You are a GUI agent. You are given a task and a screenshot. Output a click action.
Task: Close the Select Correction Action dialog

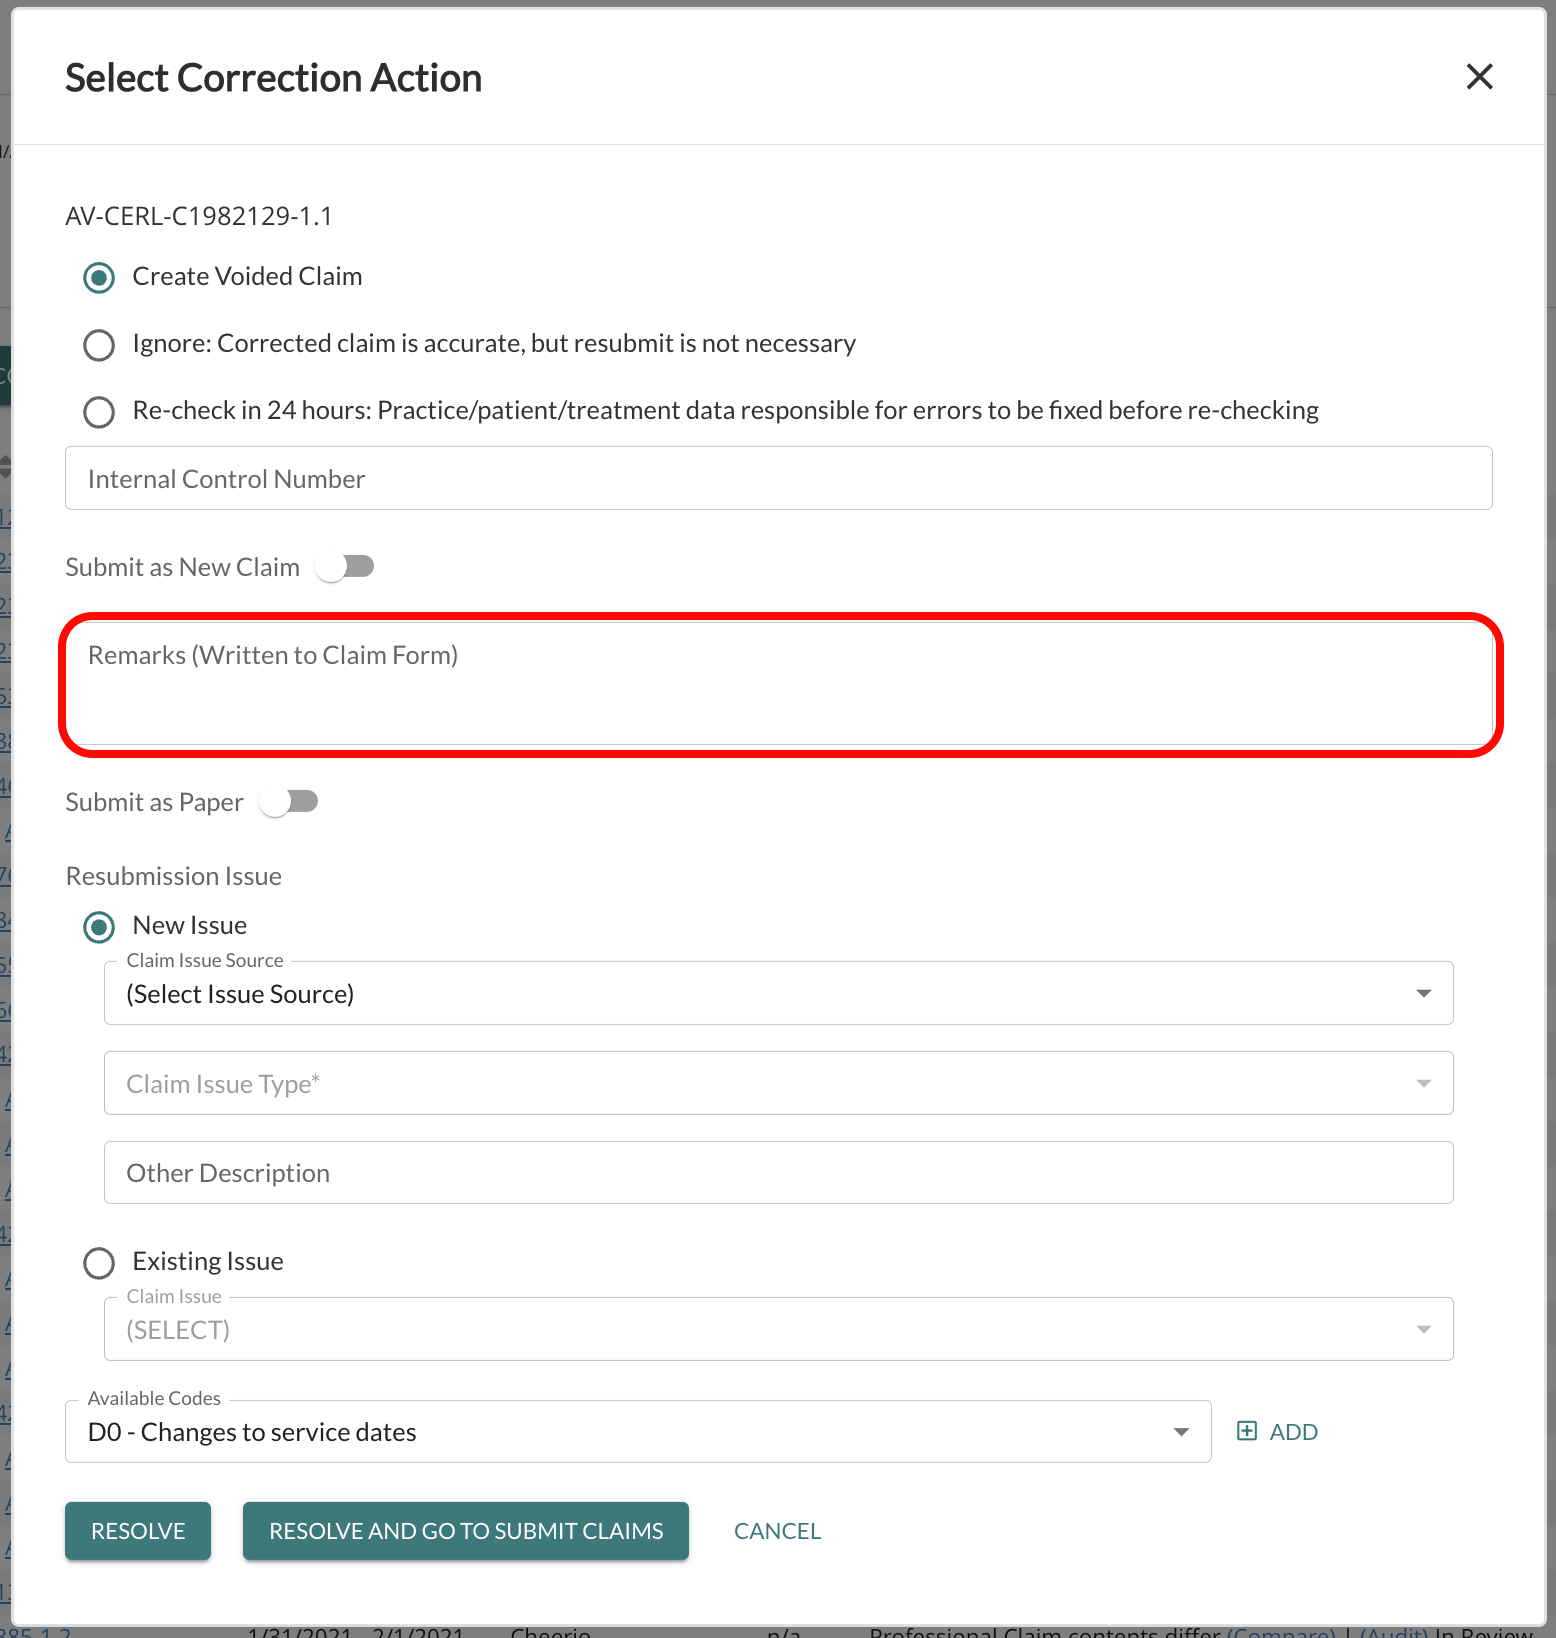point(1480,76)
